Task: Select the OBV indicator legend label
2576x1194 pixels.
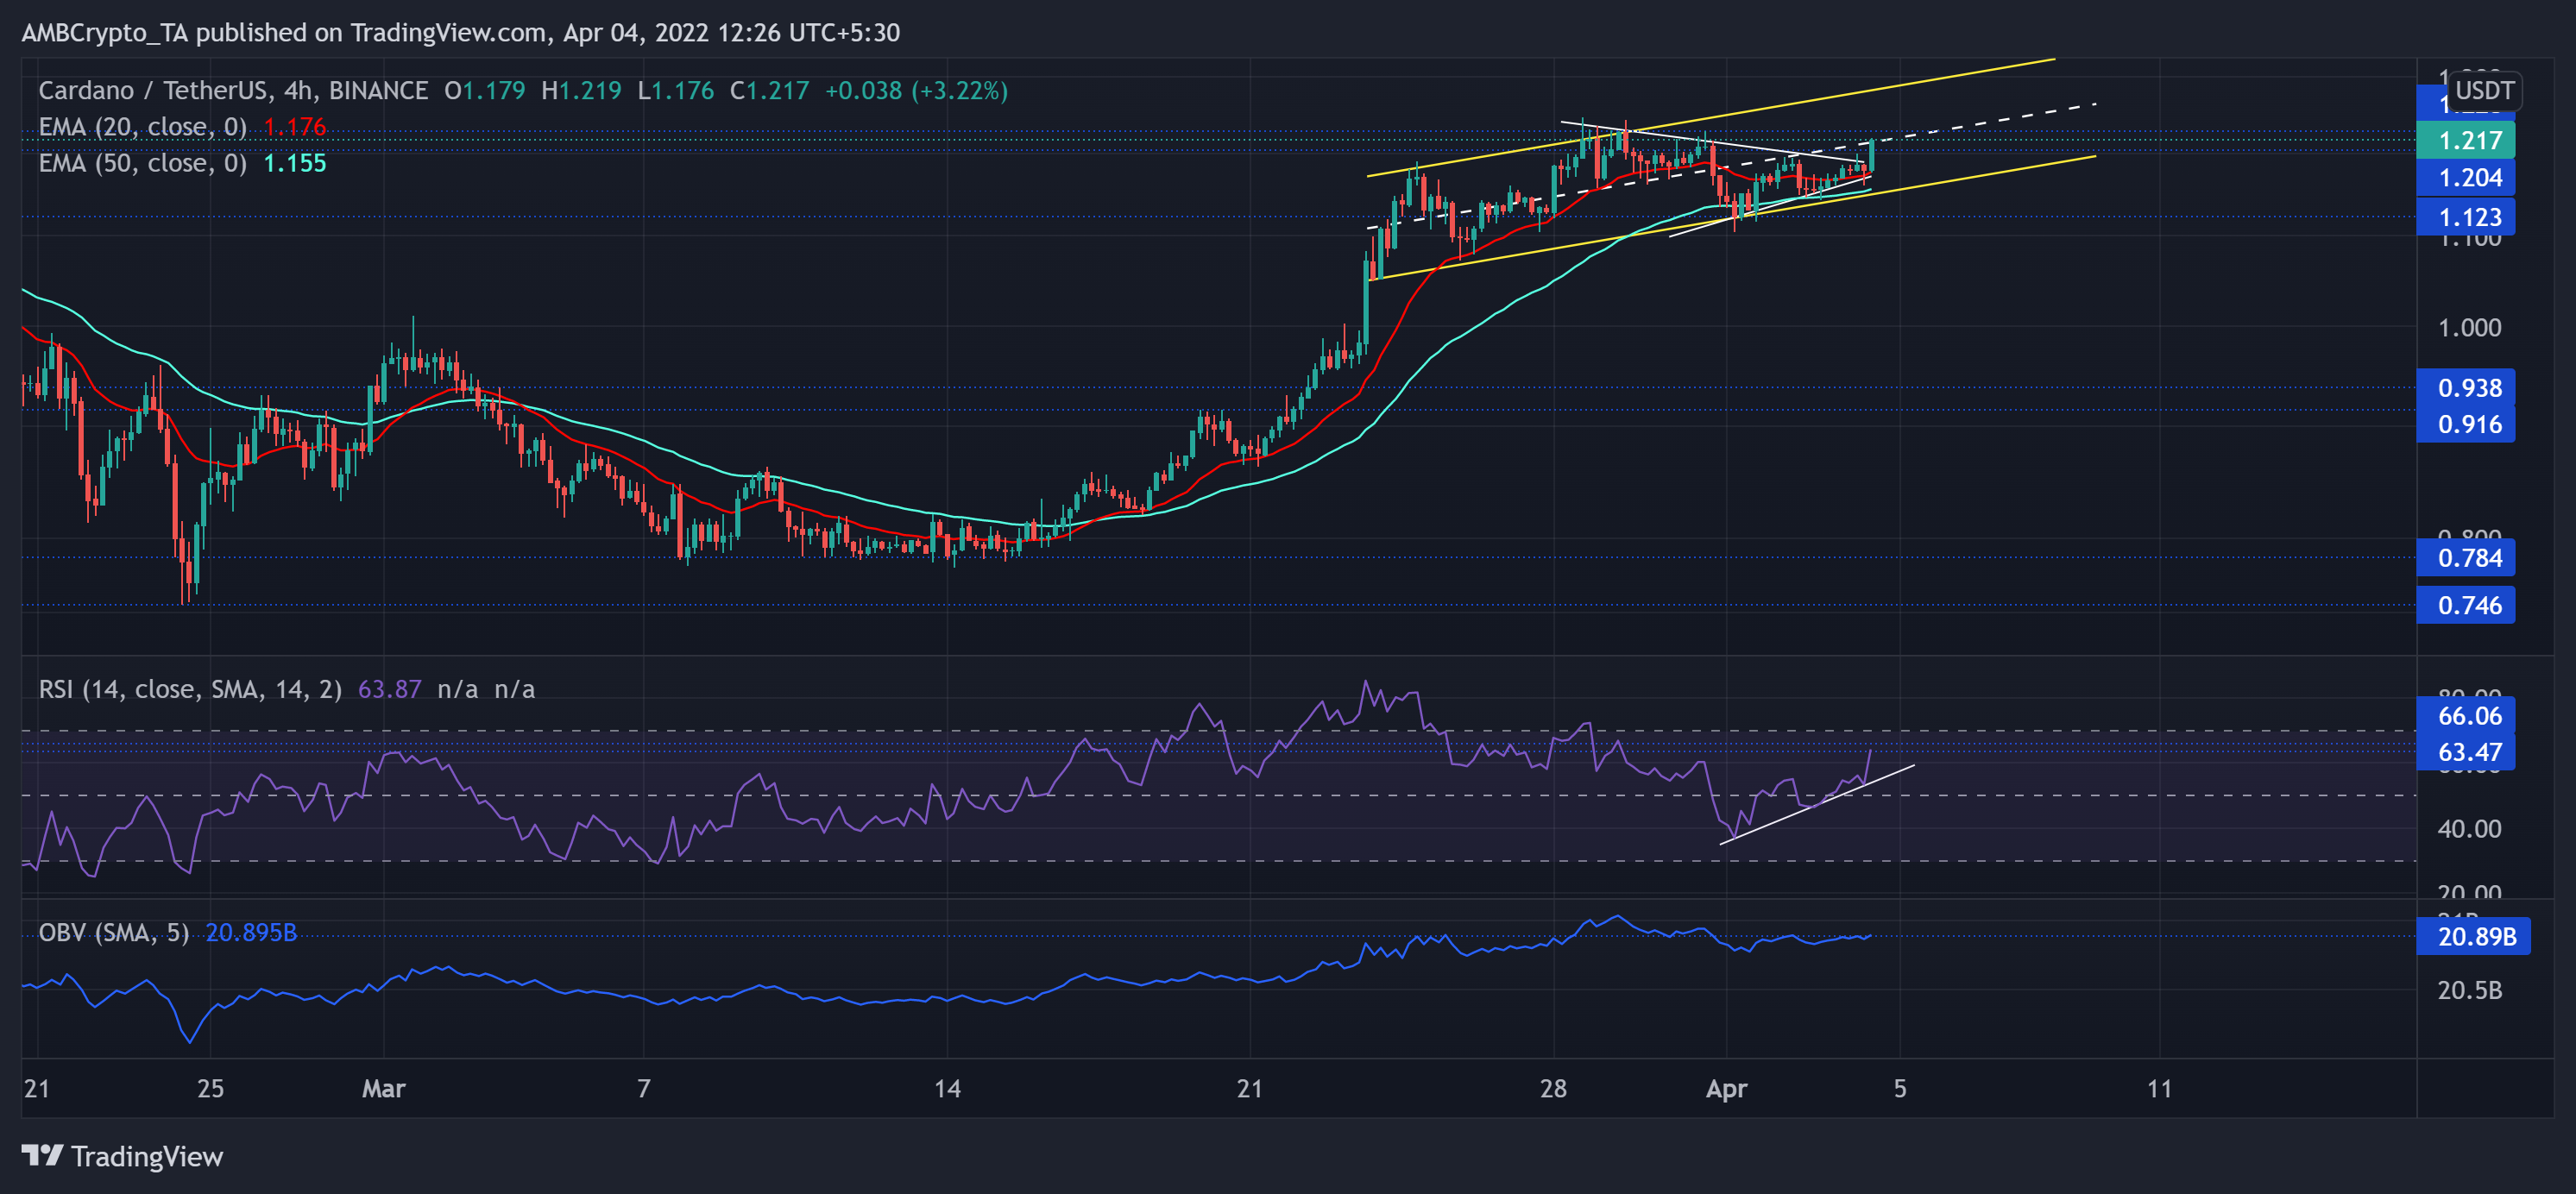Action: (x=113, y=932)
